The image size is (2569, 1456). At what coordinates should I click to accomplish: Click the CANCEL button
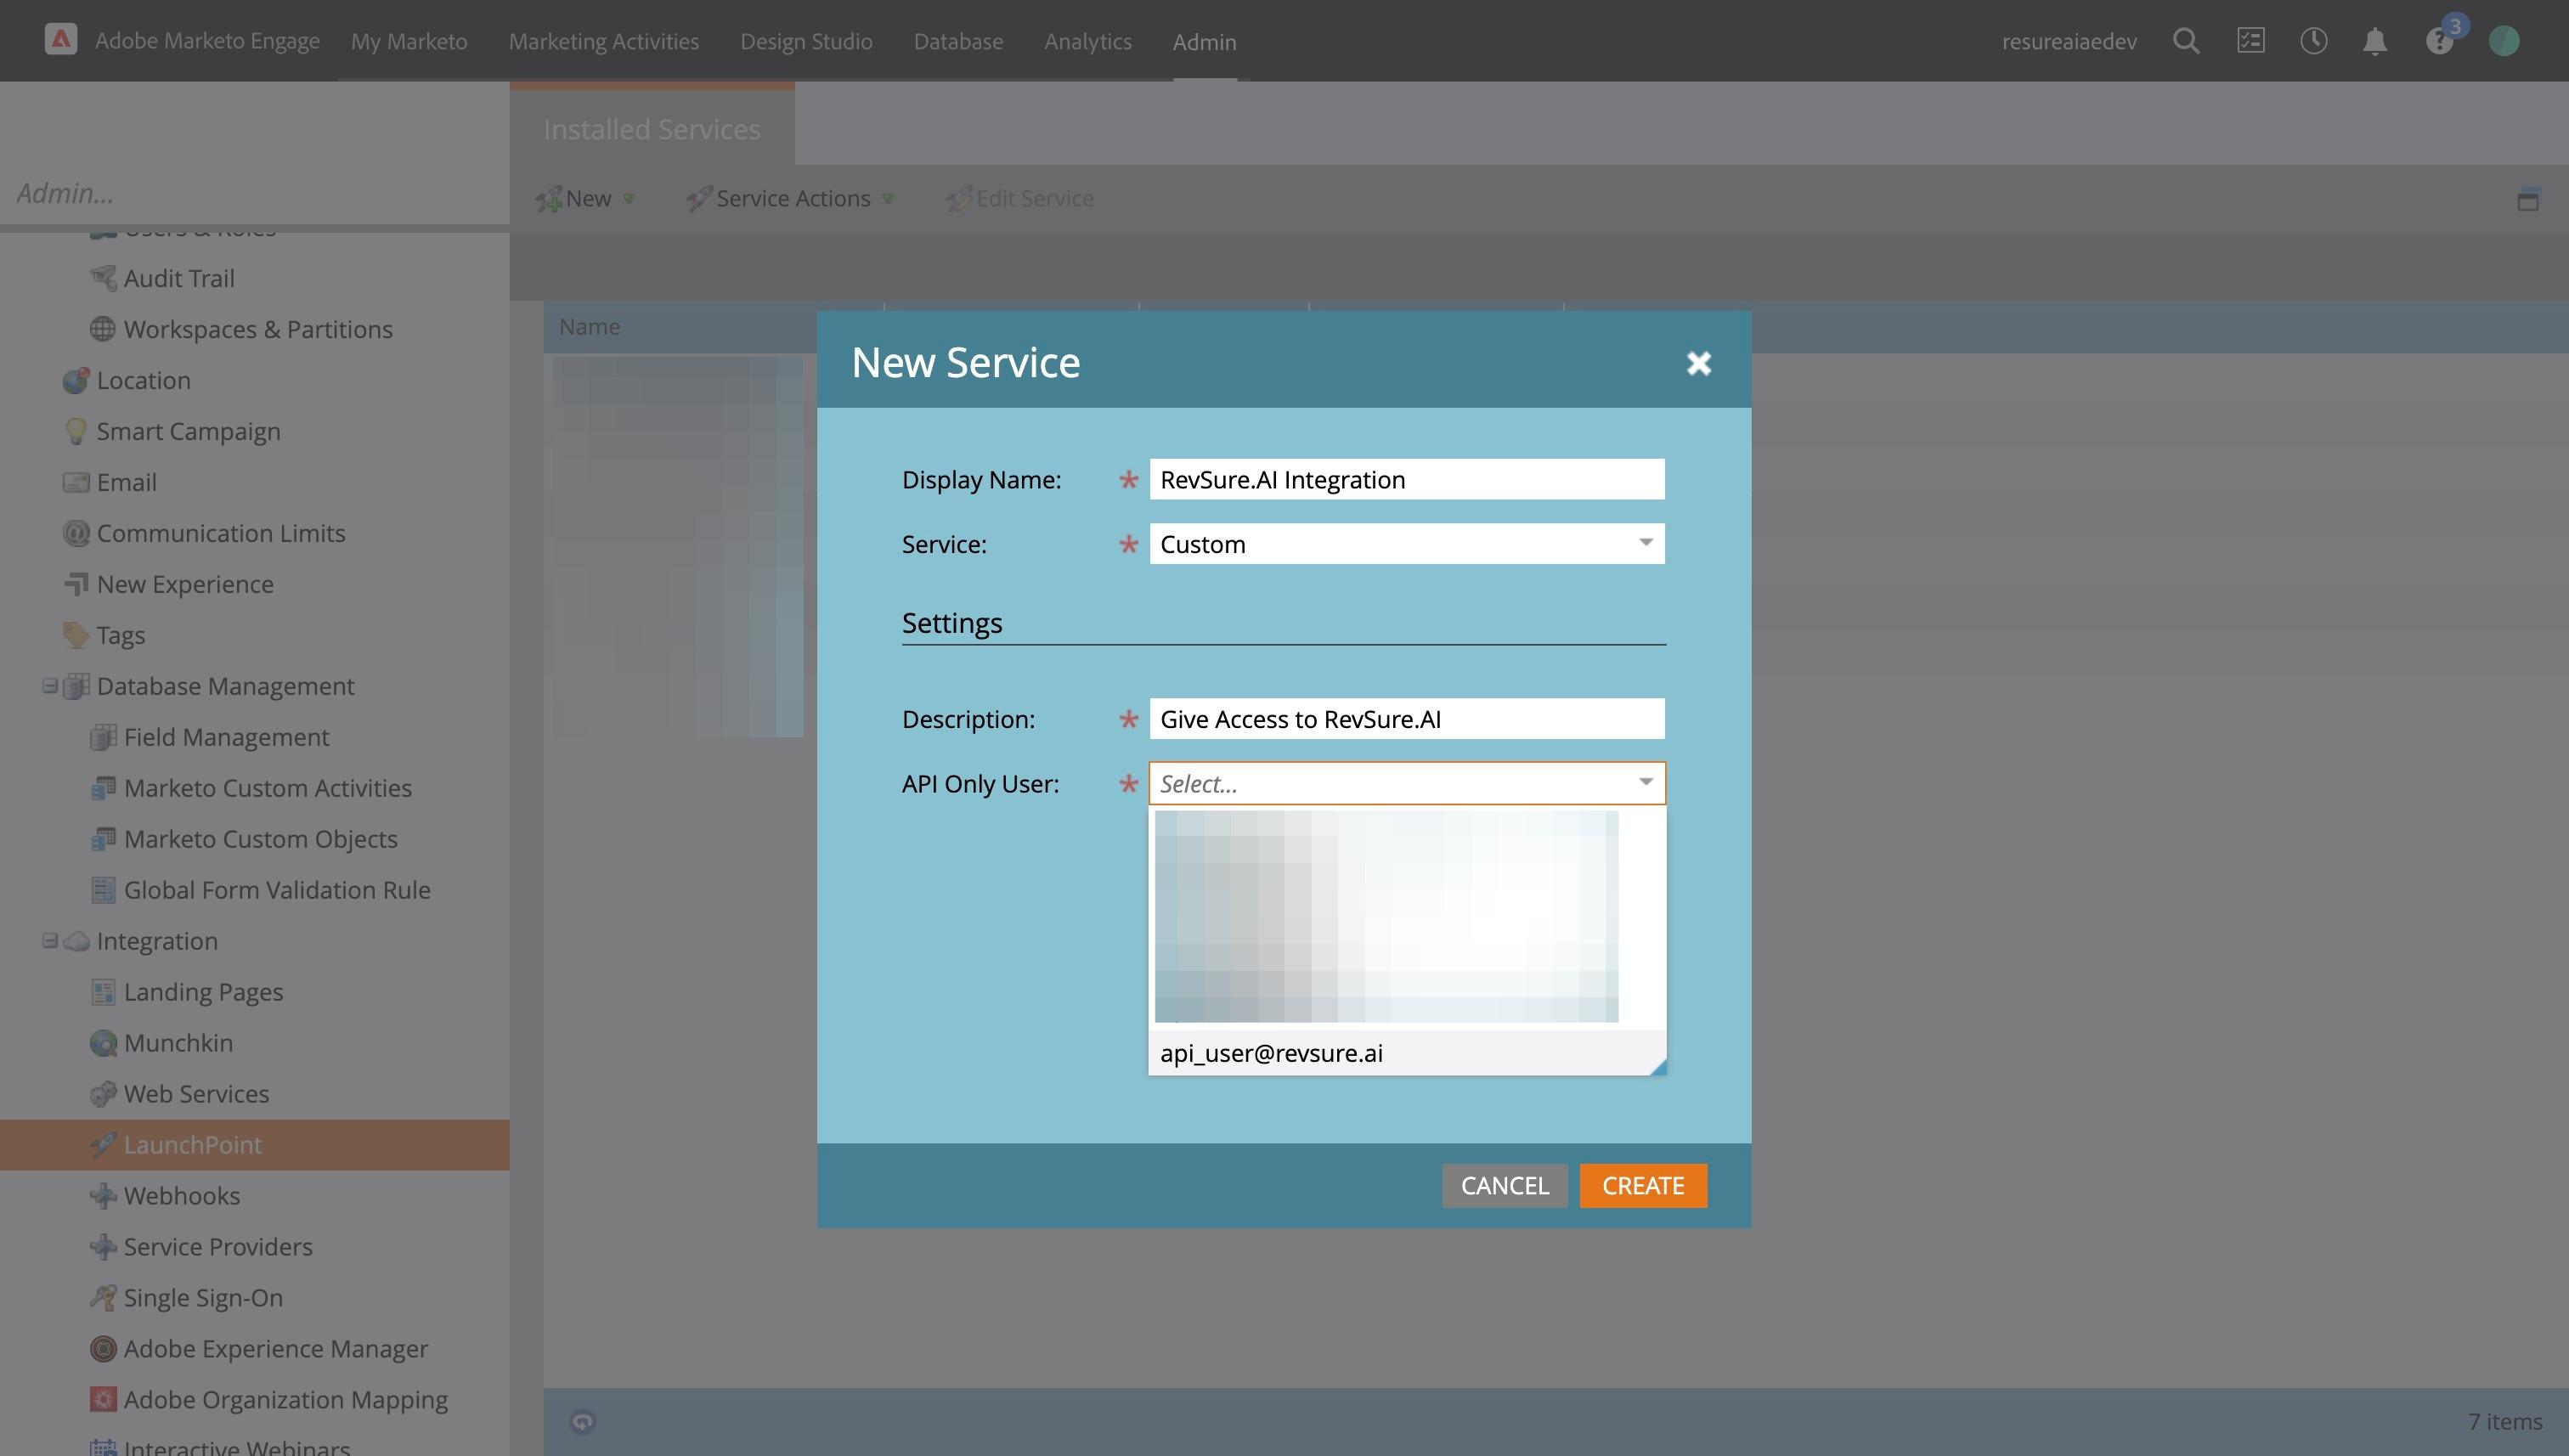(1503, 1185)
